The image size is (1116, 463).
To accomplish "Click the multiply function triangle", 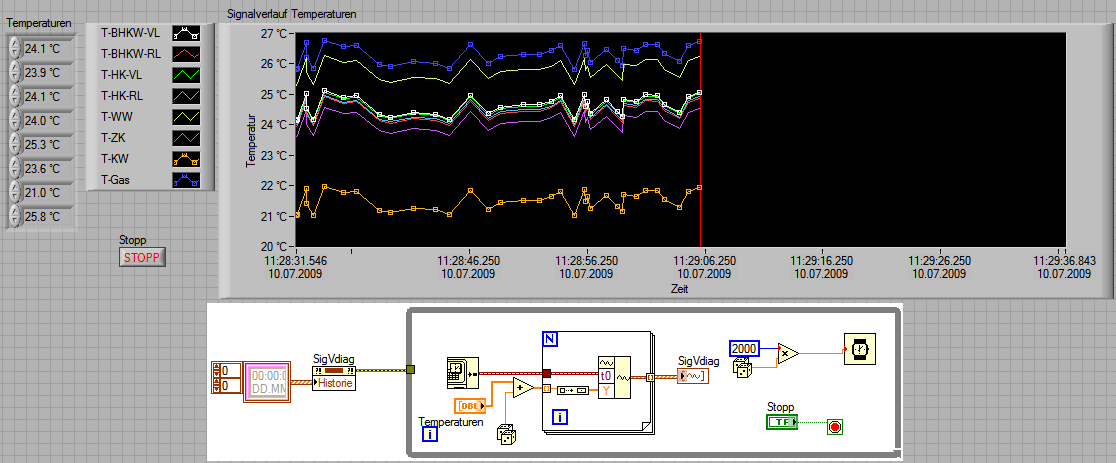I will (x=786, y=353).
